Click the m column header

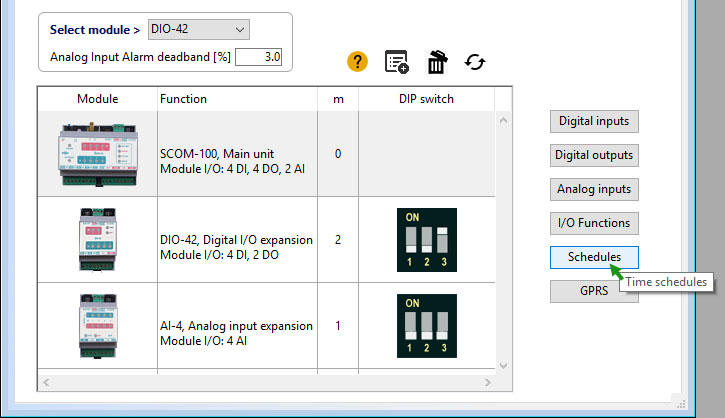(338, 99)
